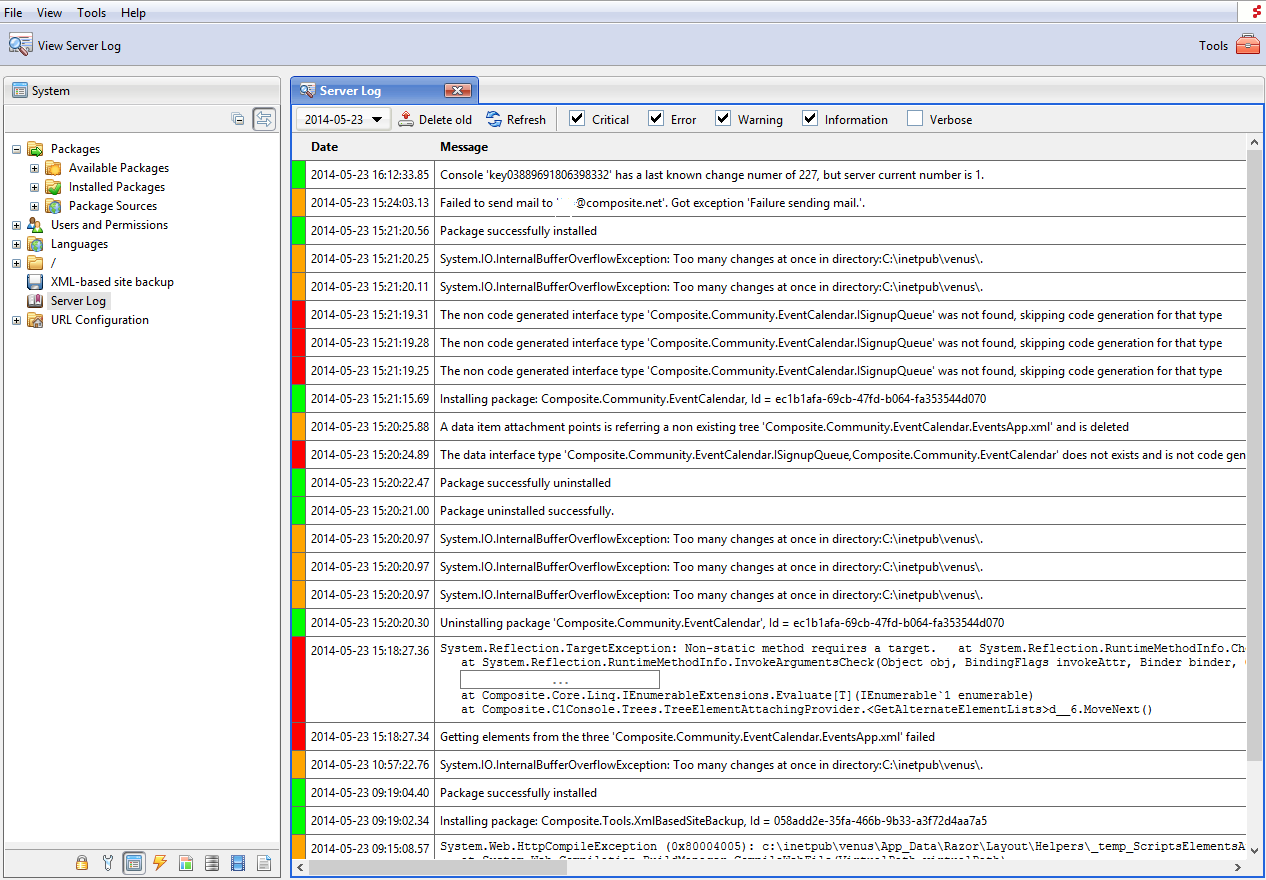Select the wrench Functions perspective icon
1266x880 pixels.
tap(107, 862)
